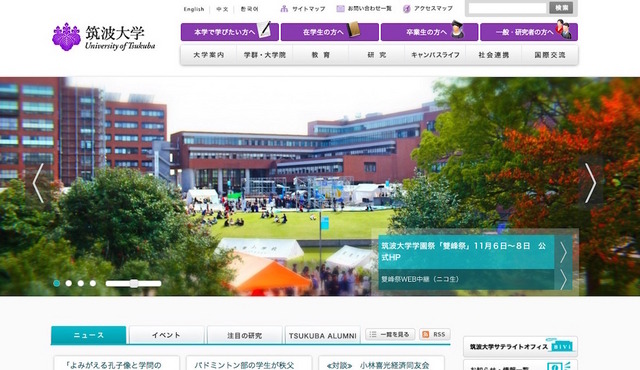Select the third carousel slide dot

coord(81,283)
